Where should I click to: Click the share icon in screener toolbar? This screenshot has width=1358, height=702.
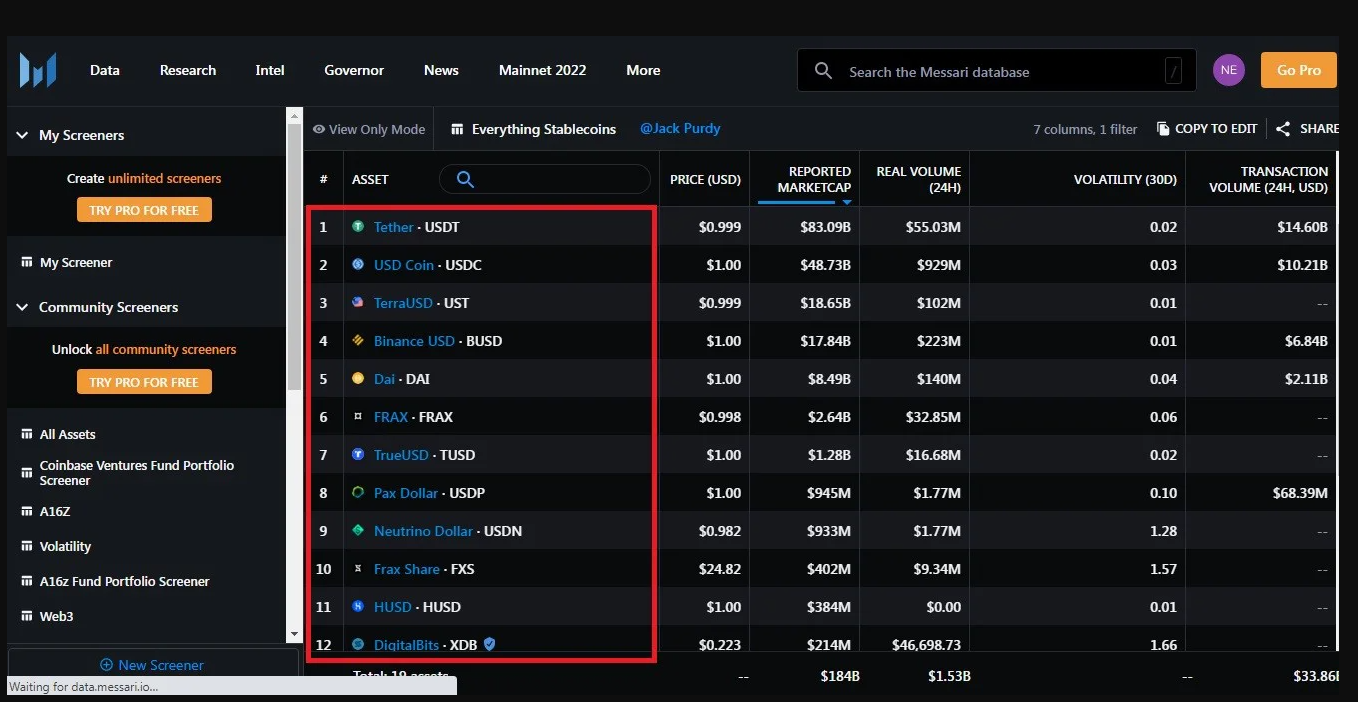(1283, 129)
